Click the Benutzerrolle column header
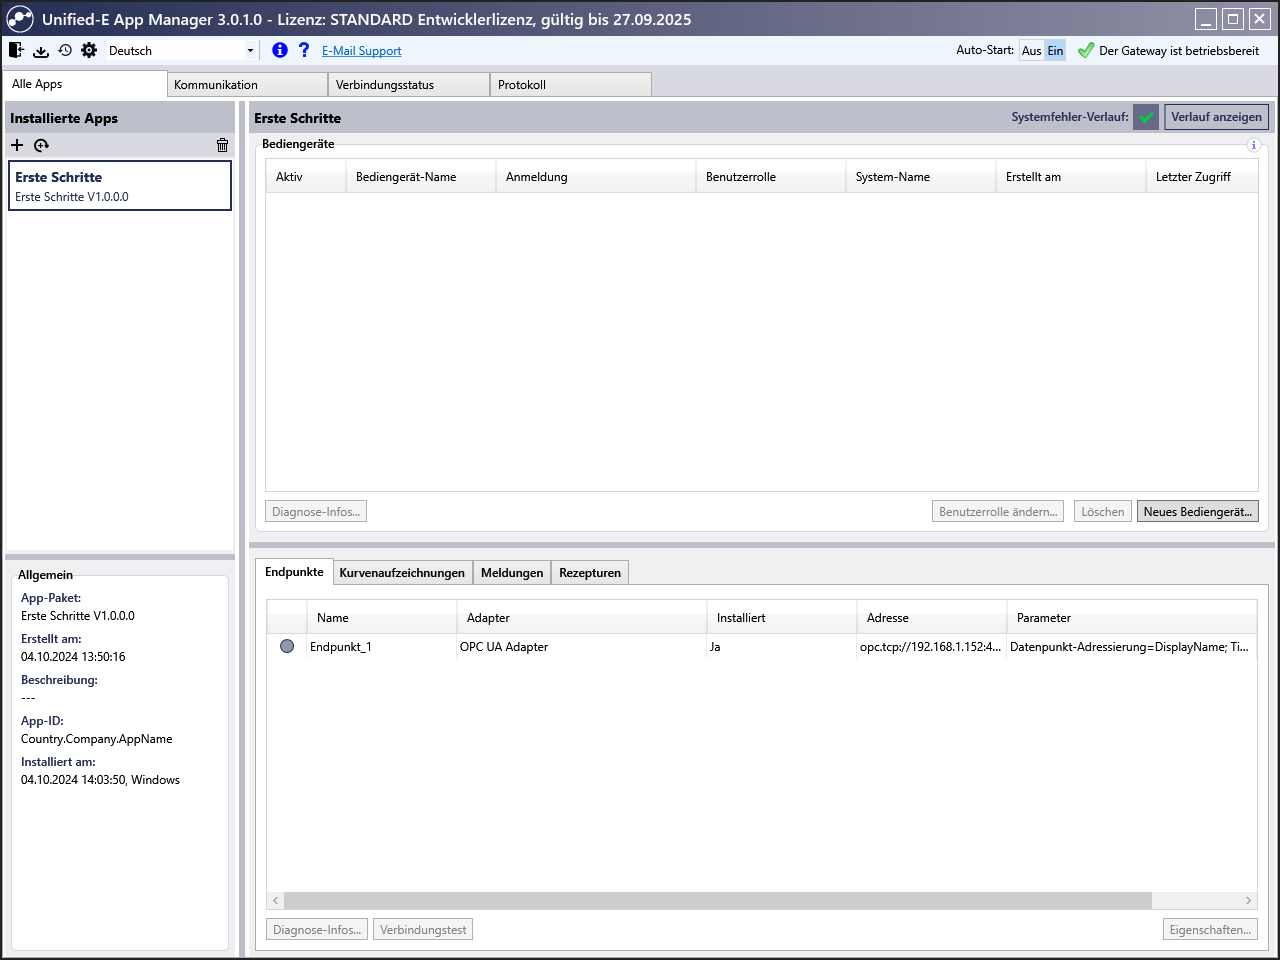 pyautogui.click(x=771, y=176)
